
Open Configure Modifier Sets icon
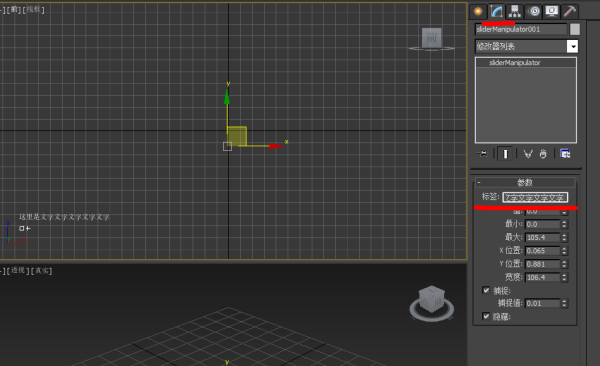[565, 154]
